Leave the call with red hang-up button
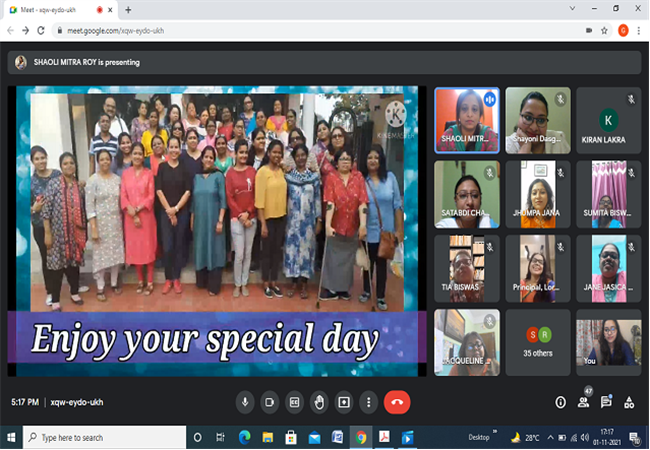This screenshot has width=650, height=450. (x=397, y=402)
